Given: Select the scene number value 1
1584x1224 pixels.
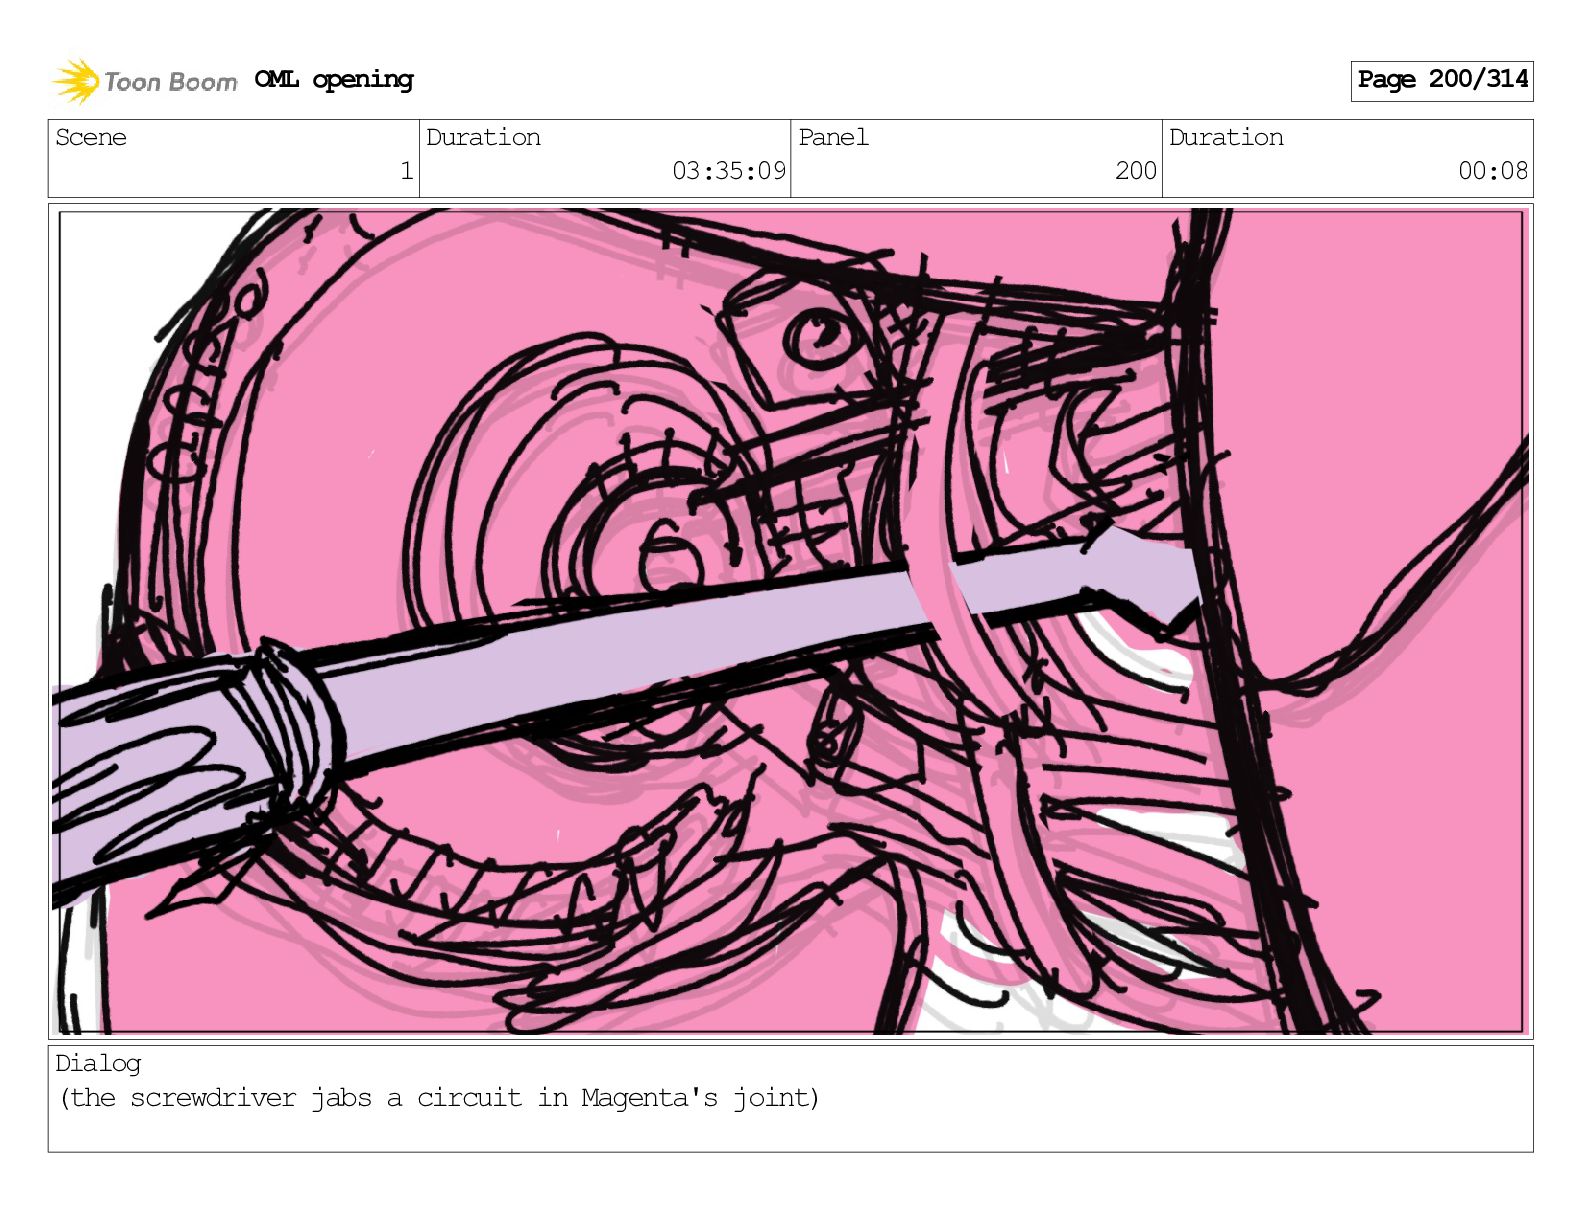Looking at the screenshot, I should pyautogui.click(x=406, y=171).
